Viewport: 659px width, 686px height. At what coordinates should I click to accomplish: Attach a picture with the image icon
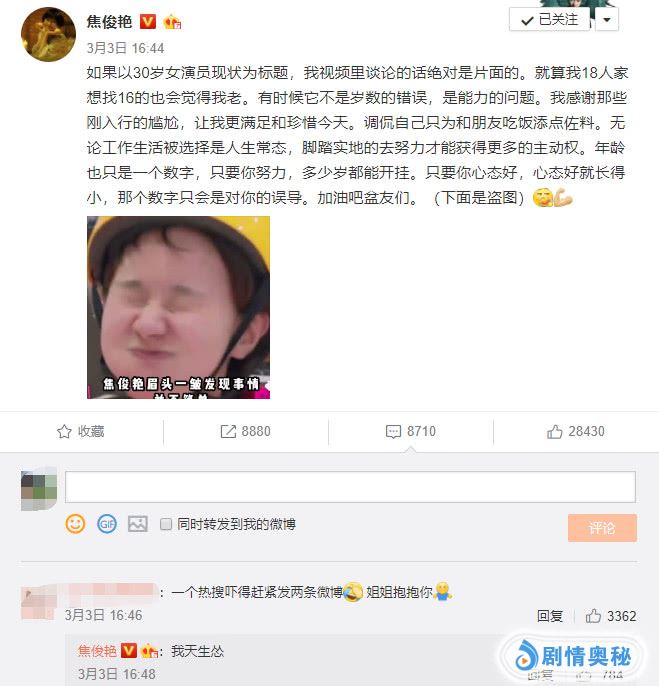point(138,524)
